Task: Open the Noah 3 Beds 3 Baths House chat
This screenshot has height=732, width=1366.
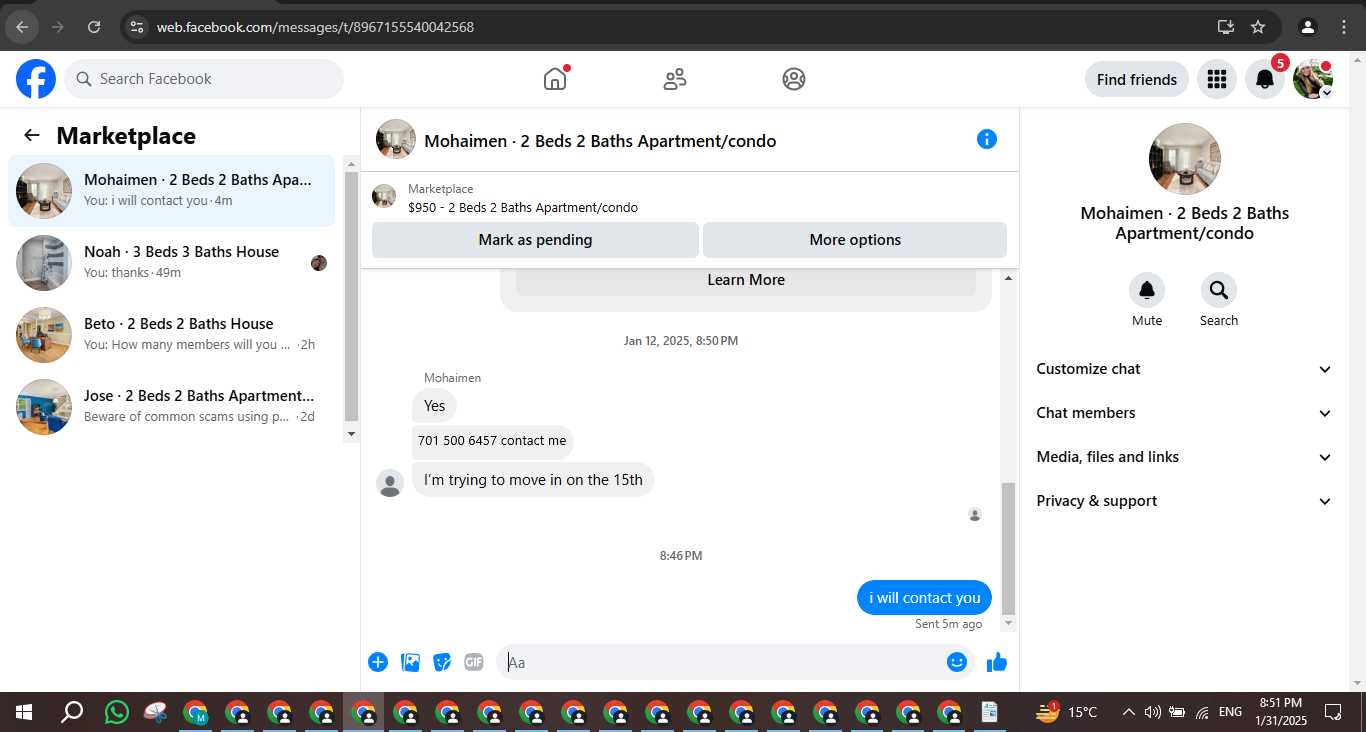Action: point(172,263)
